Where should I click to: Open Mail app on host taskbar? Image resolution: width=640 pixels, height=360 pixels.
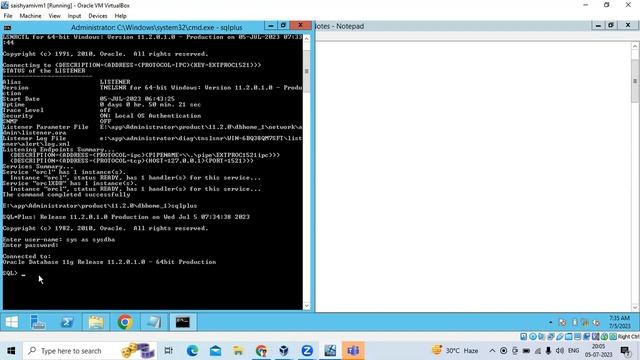[216, 351]
